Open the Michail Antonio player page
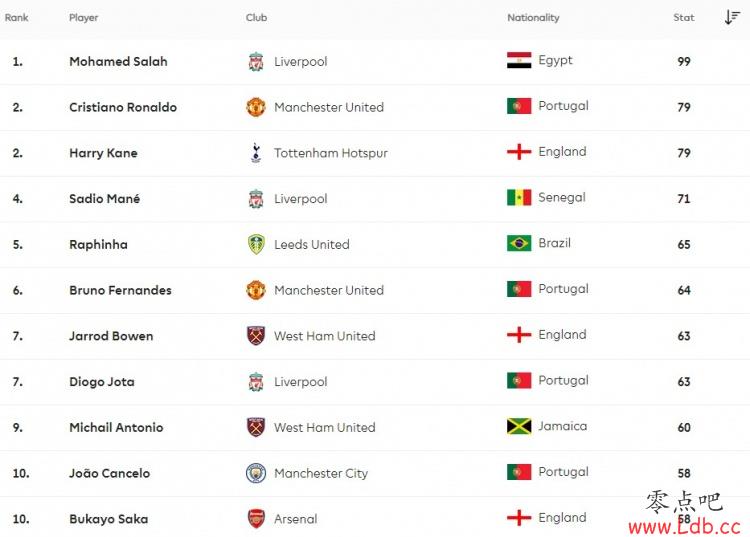Screen dimensions: 750x537 116,427
